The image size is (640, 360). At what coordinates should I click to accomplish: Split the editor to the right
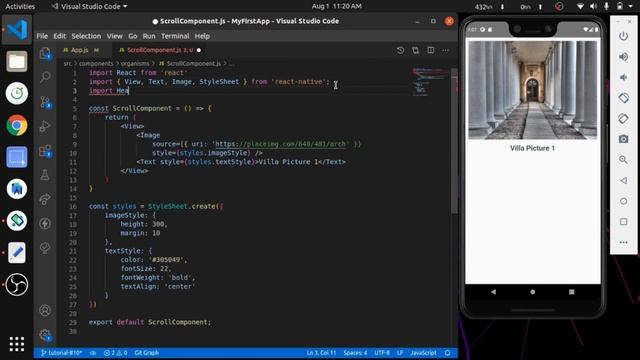click(x=431, y=50)
